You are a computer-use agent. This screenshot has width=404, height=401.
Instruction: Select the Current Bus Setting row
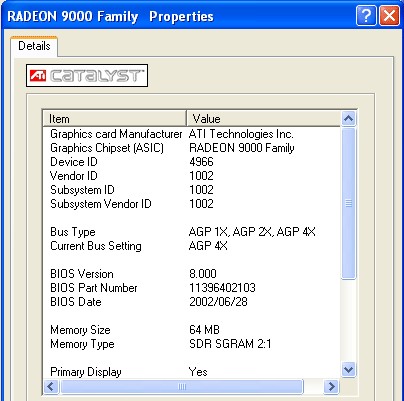[192, 246]
